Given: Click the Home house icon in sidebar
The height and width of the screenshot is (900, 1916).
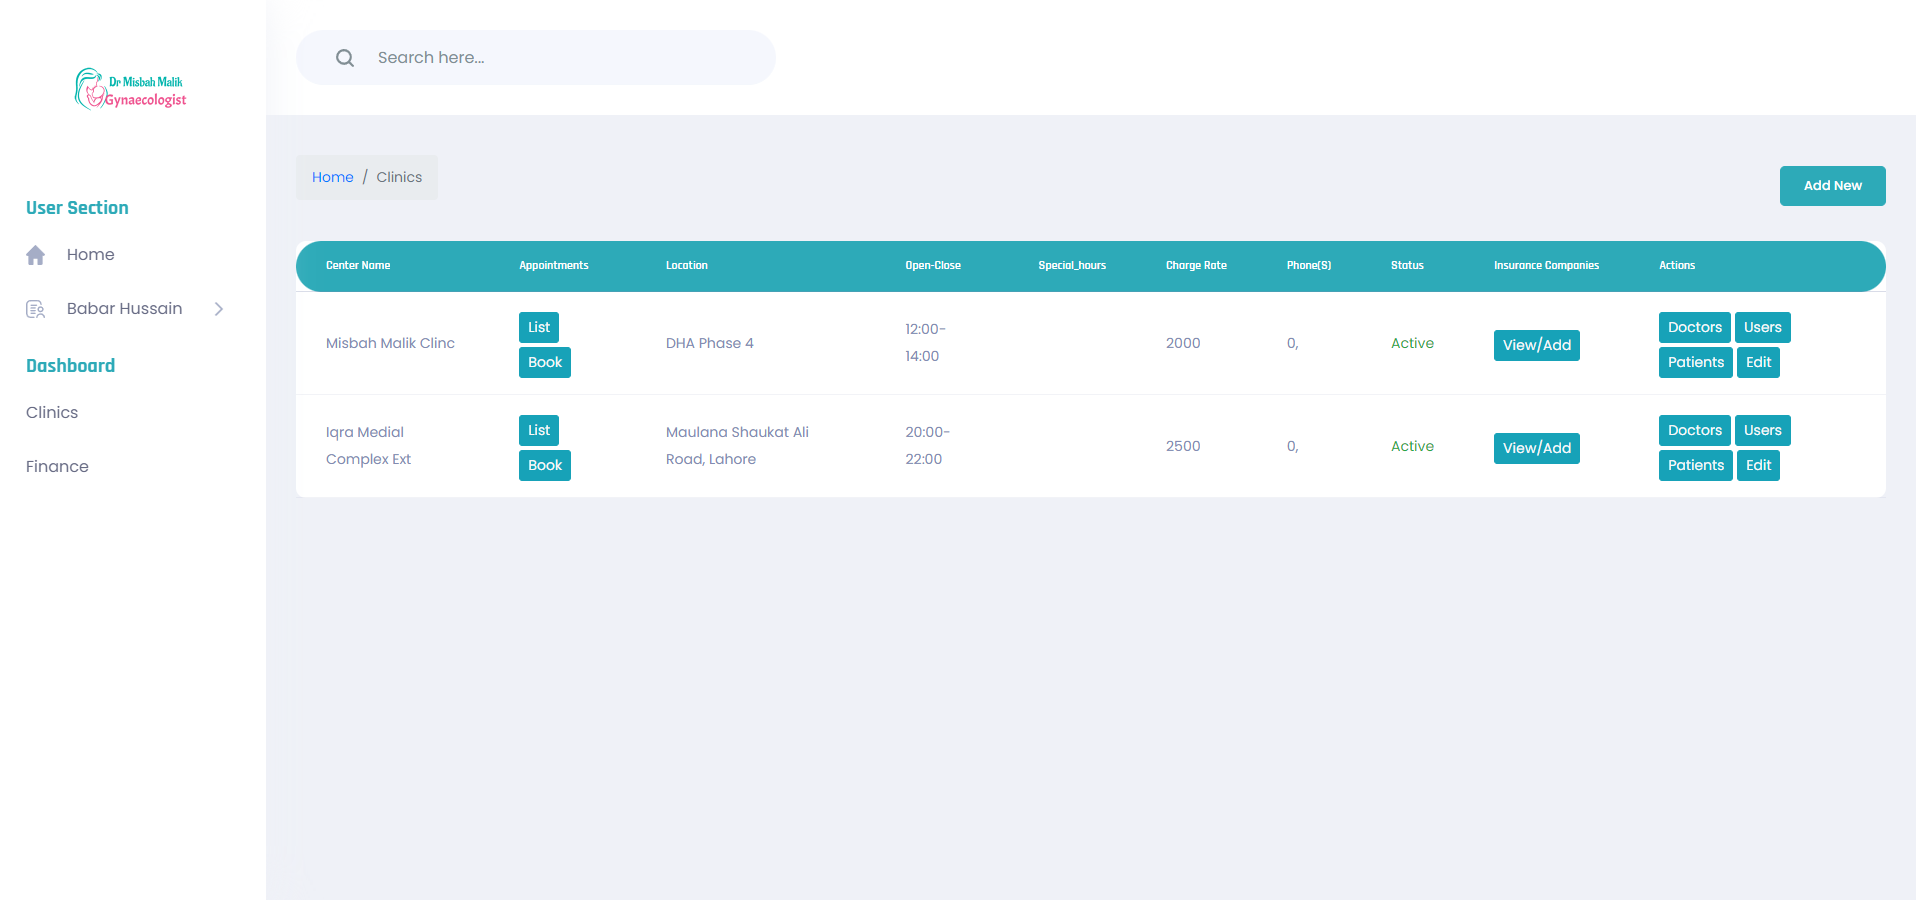Looking at the screenshot, I should 36,255.
